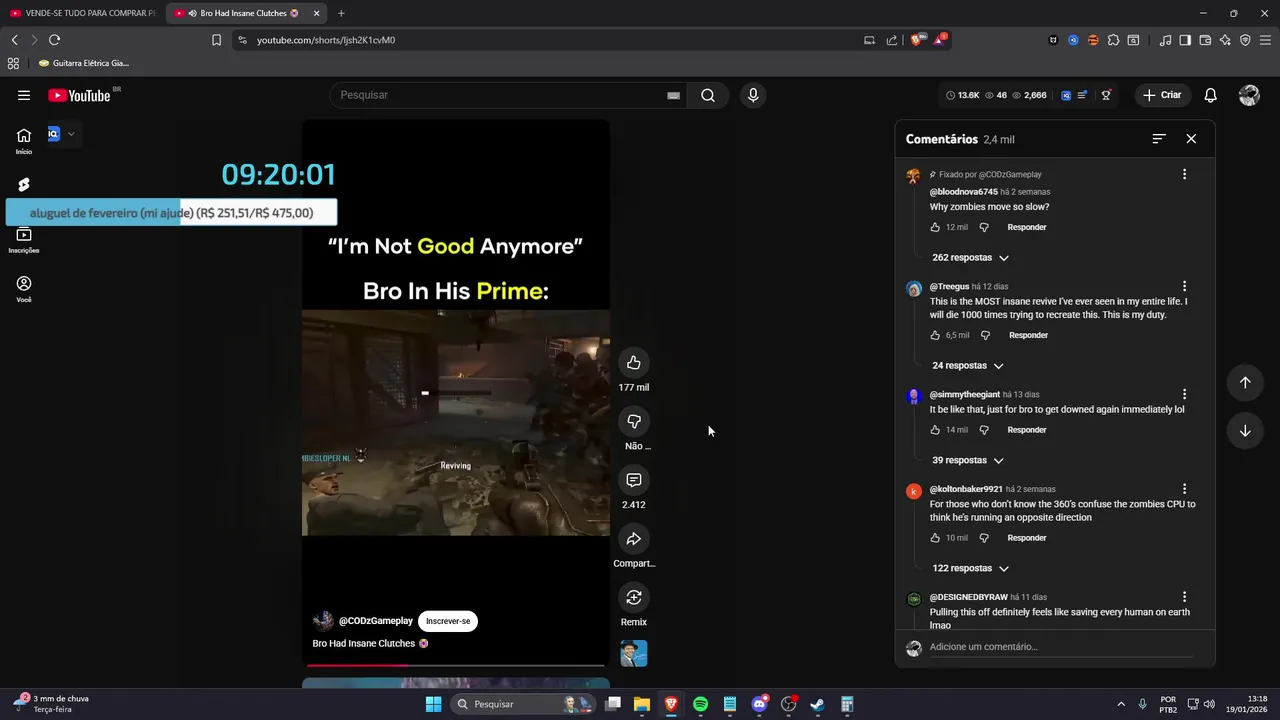This screenshot has width=1280, height=720.
Task: Like the @bloodnova6745 comment (12 mil)
Action: tap(936, 227)
